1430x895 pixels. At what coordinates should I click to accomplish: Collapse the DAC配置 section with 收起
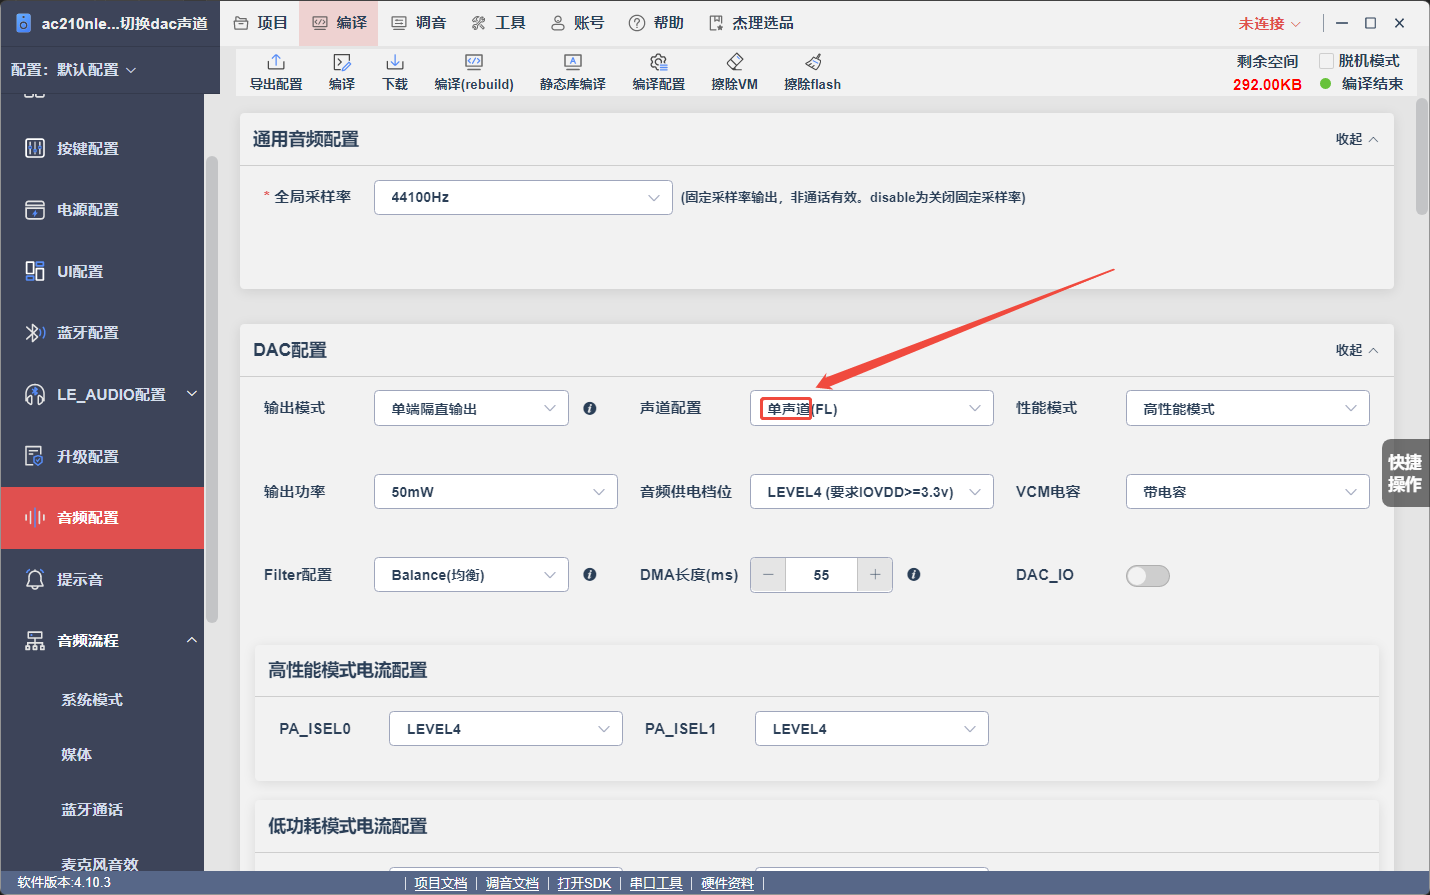(x=1357, y=350)
